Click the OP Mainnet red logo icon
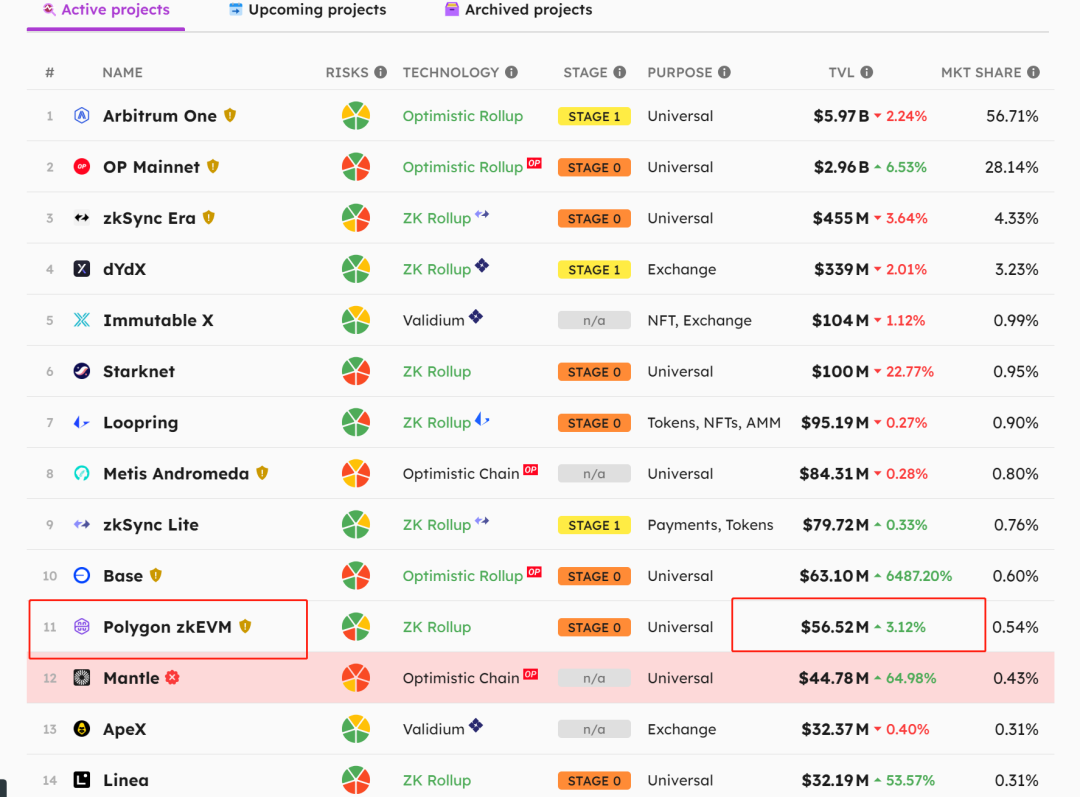 pyautogui.click(x=82, y=167)
